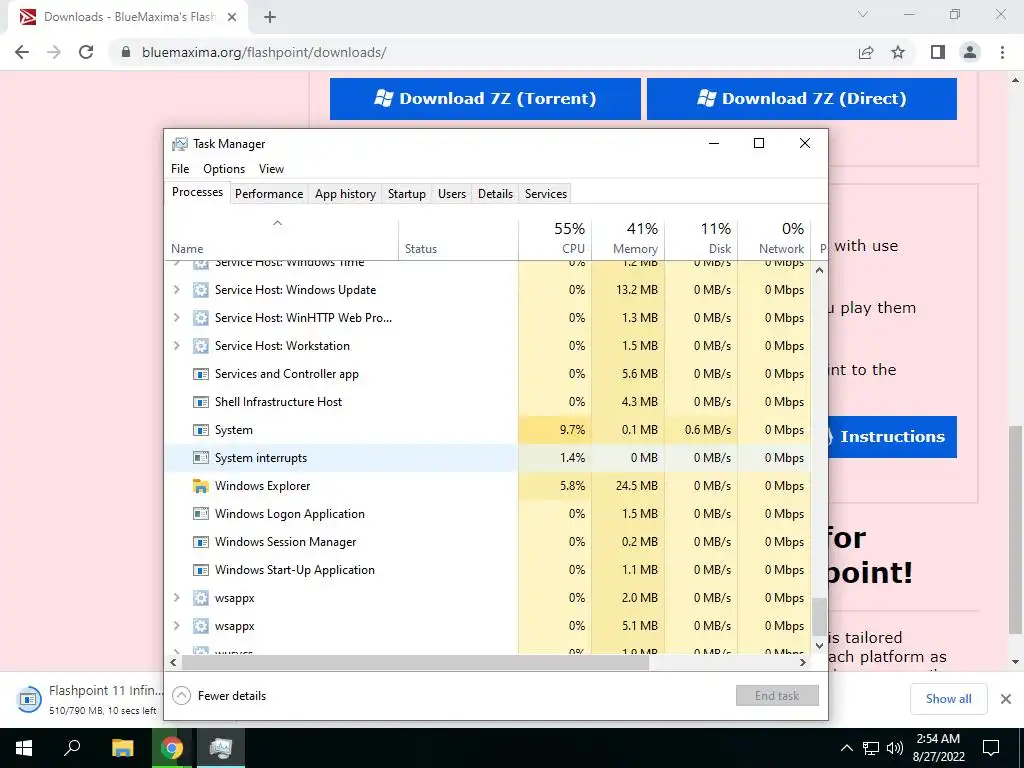Click the System interrupts process icon
Image resolution: width=1024 pixels, height=768 pixels.
200,458
